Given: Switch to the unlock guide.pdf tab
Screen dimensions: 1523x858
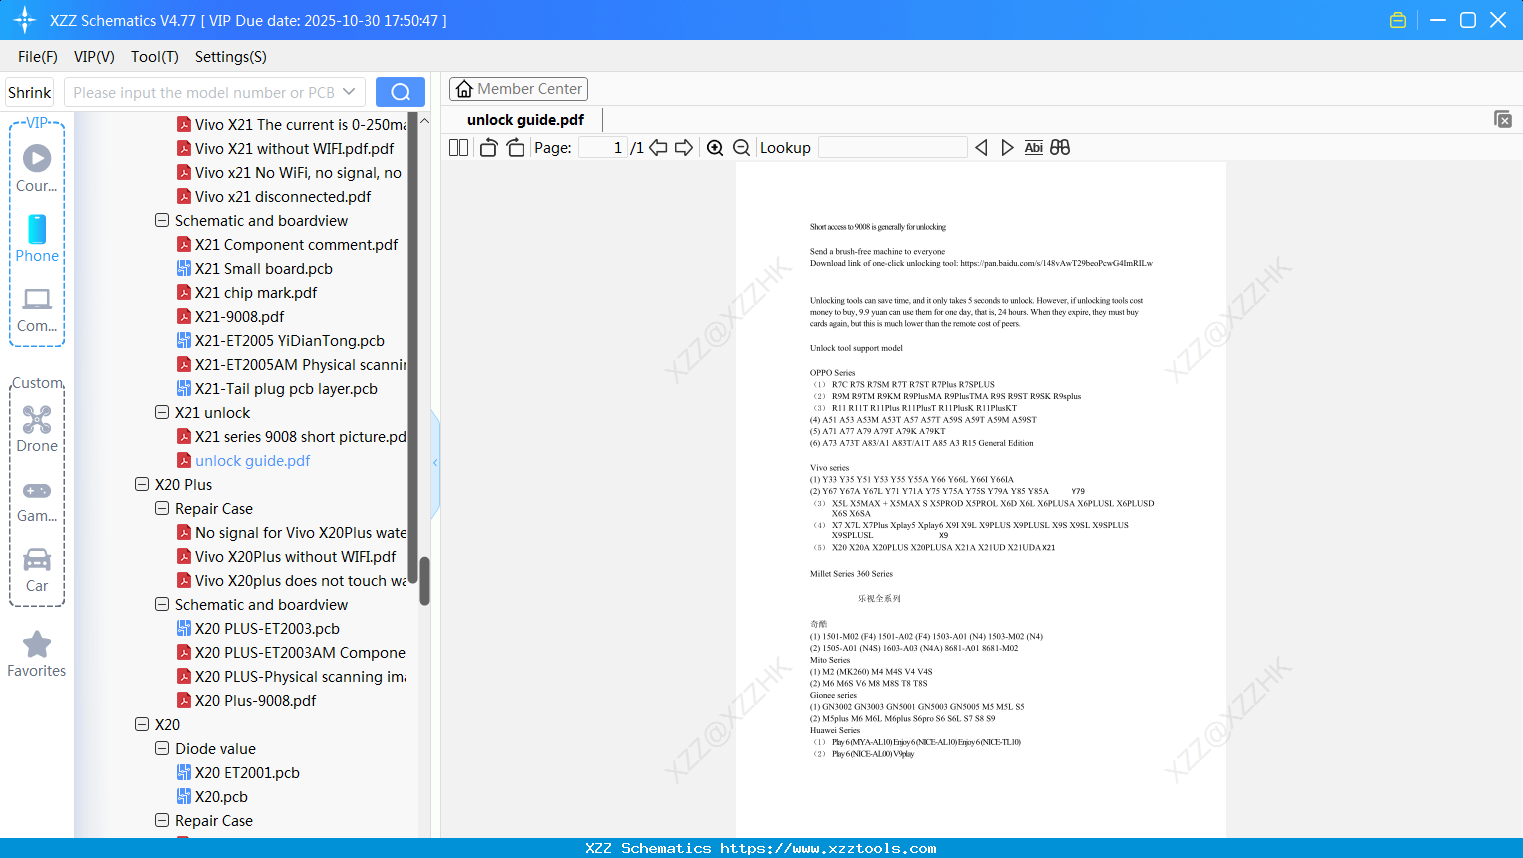Looking at the screenshot, I should click(525, 120).
